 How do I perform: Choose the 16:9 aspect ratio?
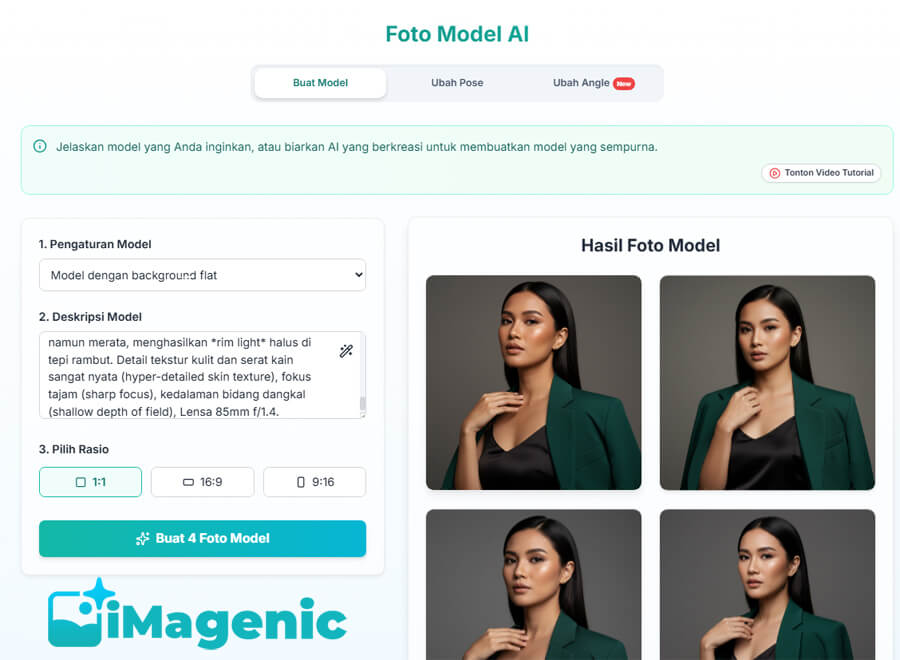click(x=203, y=482)
